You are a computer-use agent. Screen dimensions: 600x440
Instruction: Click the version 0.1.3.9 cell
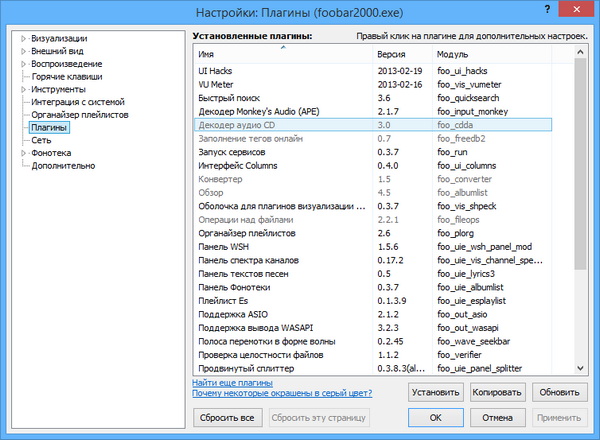click(x=392, y=301)
